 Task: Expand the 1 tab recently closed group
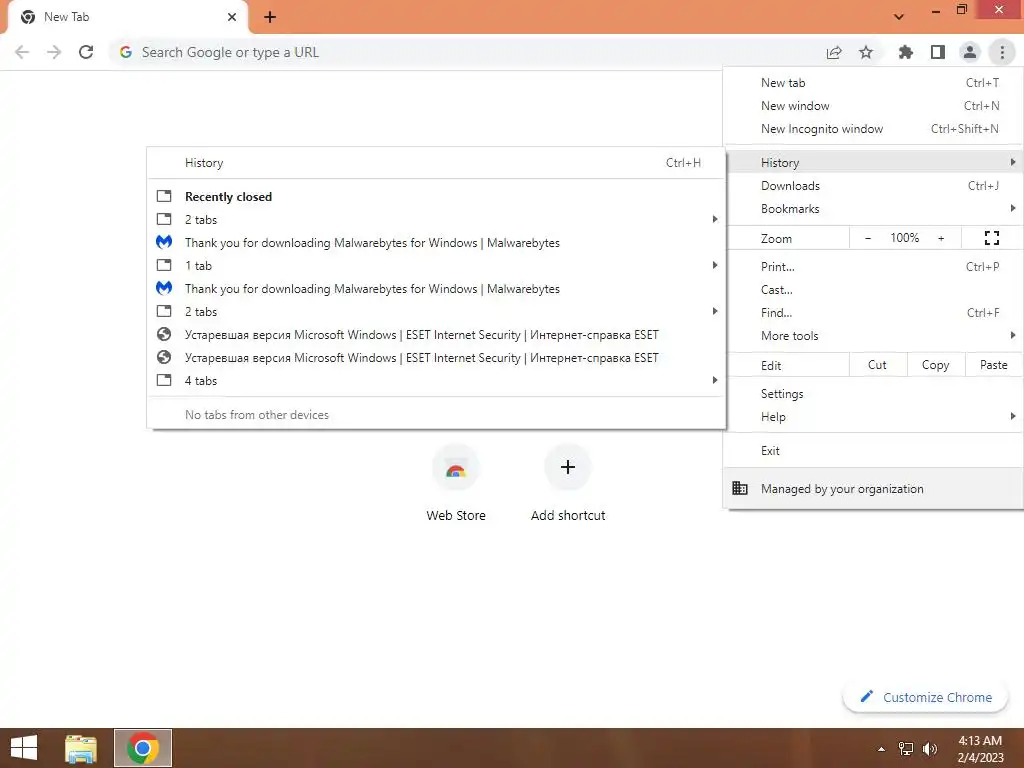point(436,265)
